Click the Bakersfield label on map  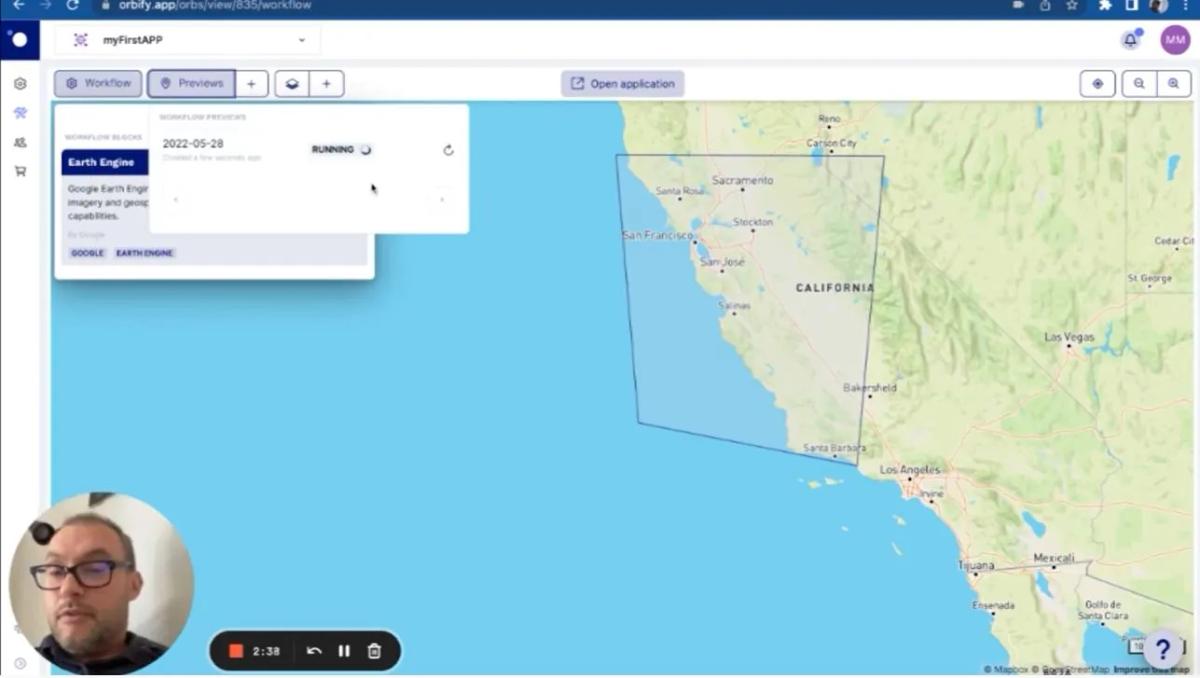pos(870,388)
